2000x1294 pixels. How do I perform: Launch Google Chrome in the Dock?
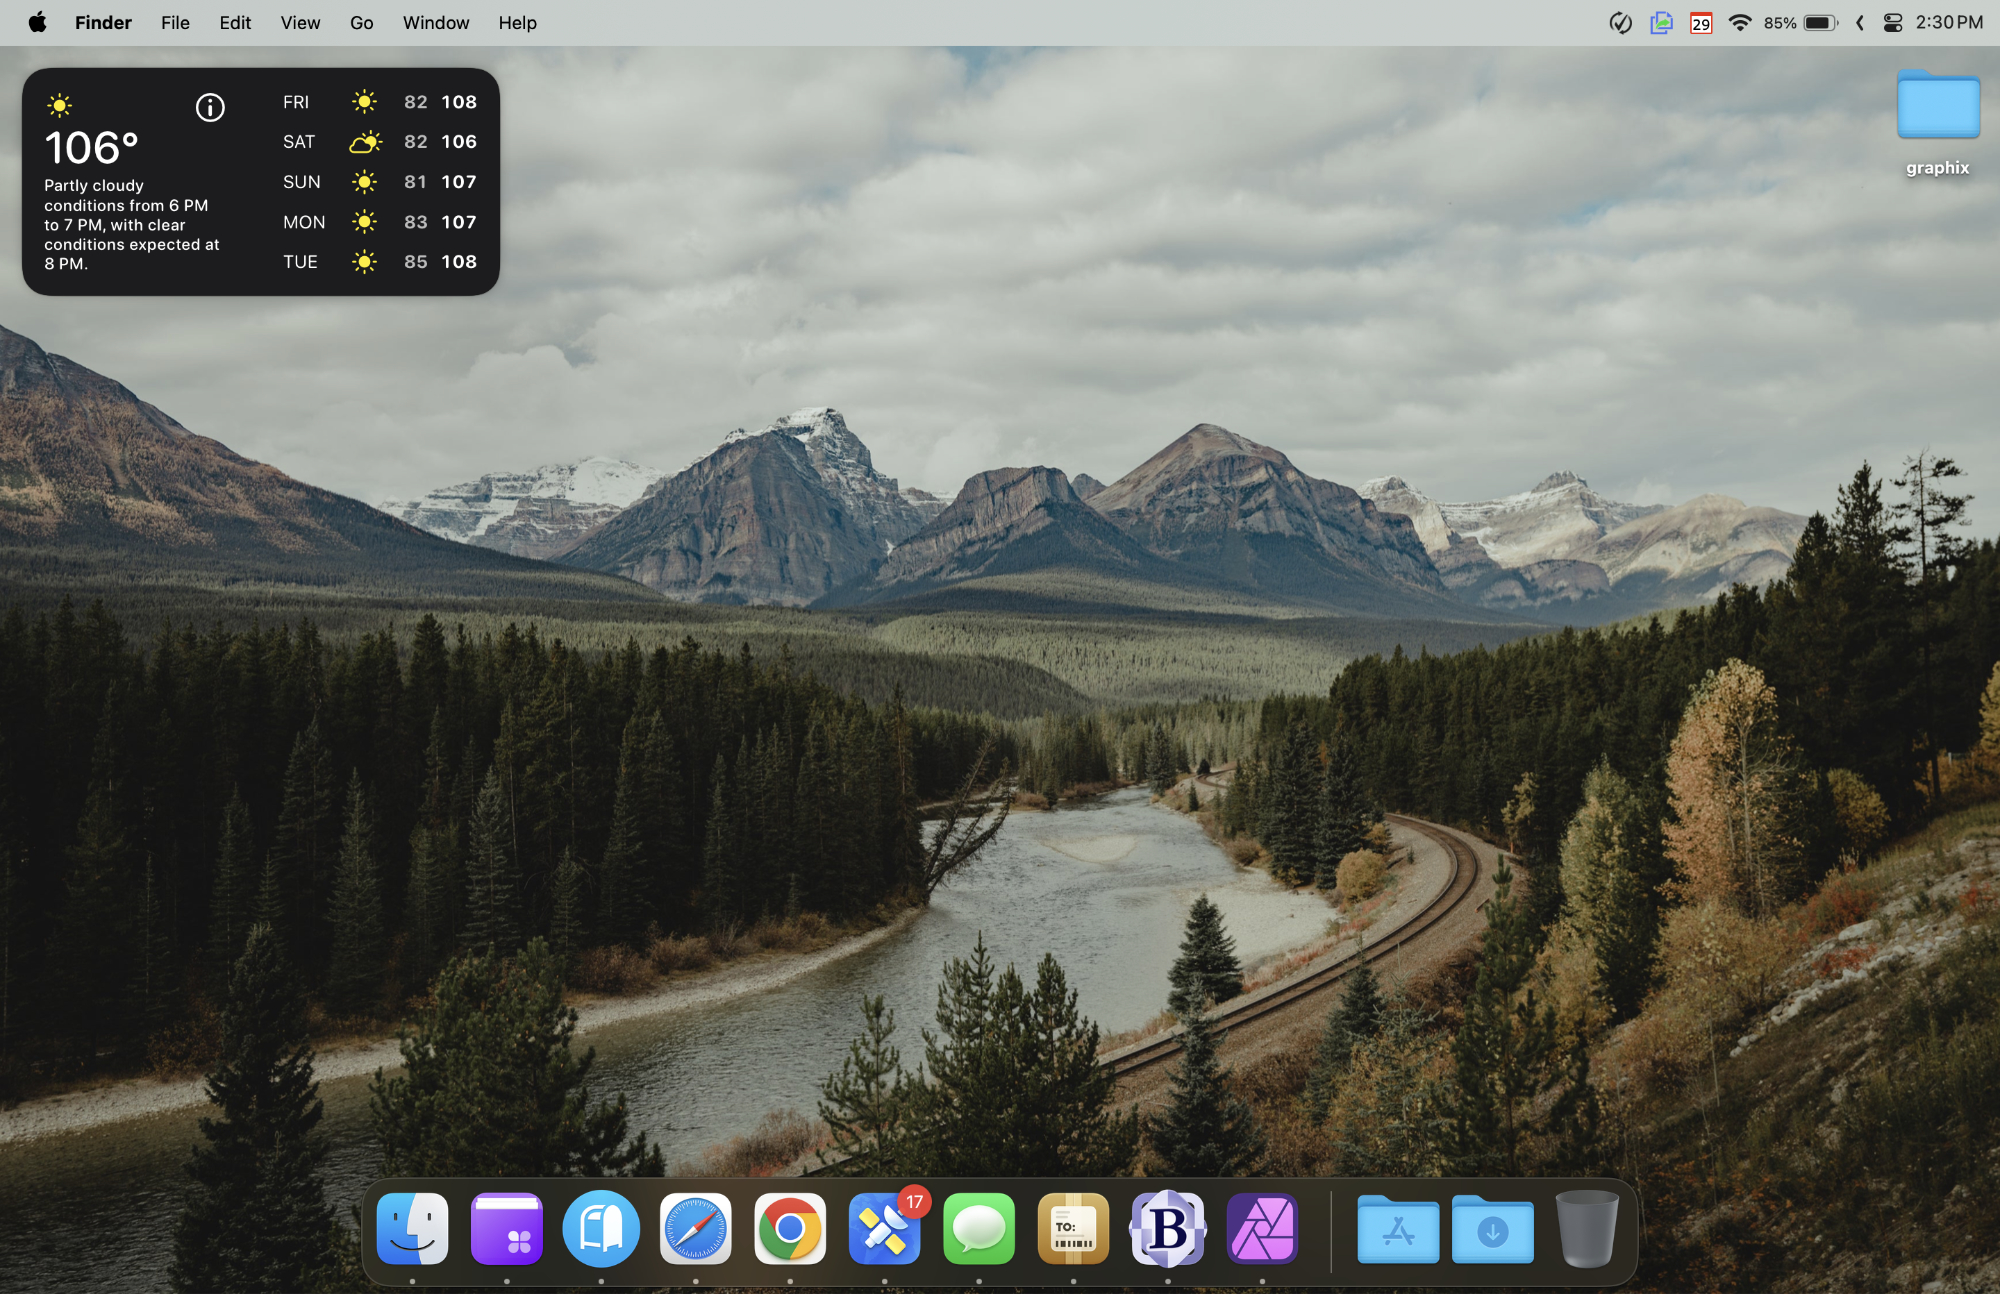click(x=789, y=1229)
